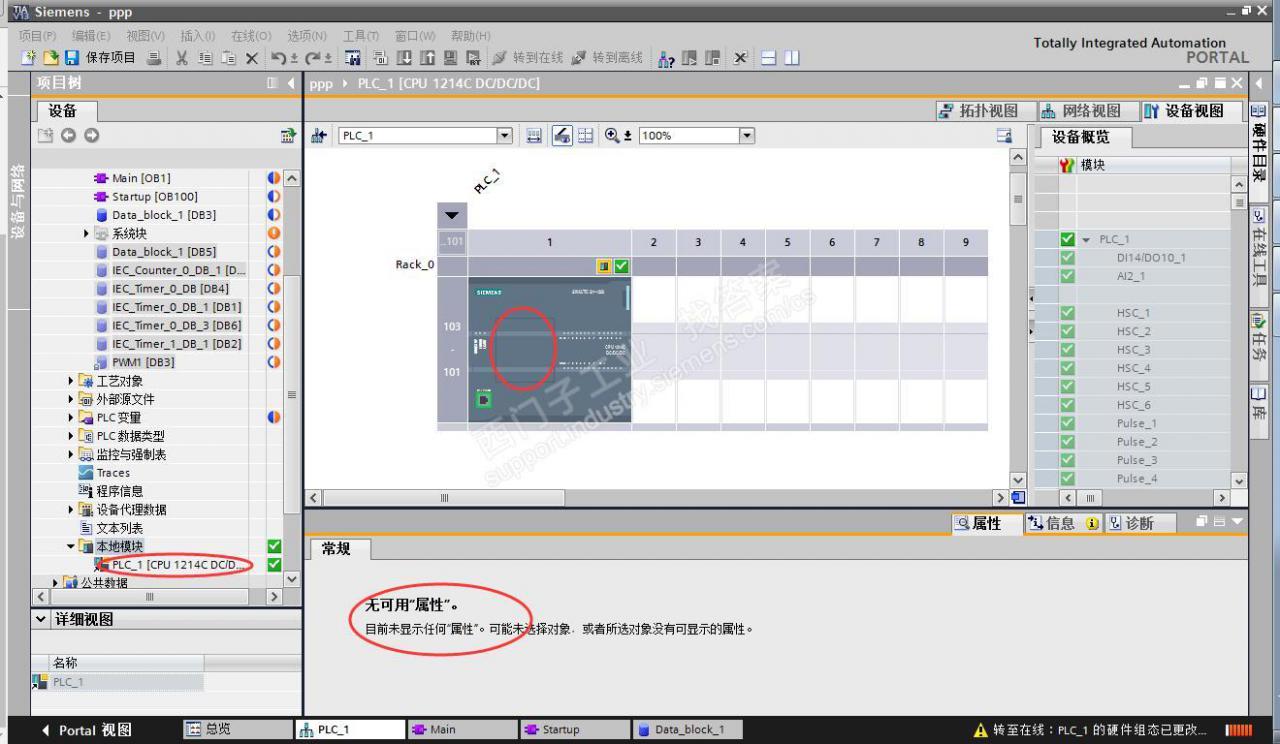Click the start CPU icon

(x=689, y=58)
